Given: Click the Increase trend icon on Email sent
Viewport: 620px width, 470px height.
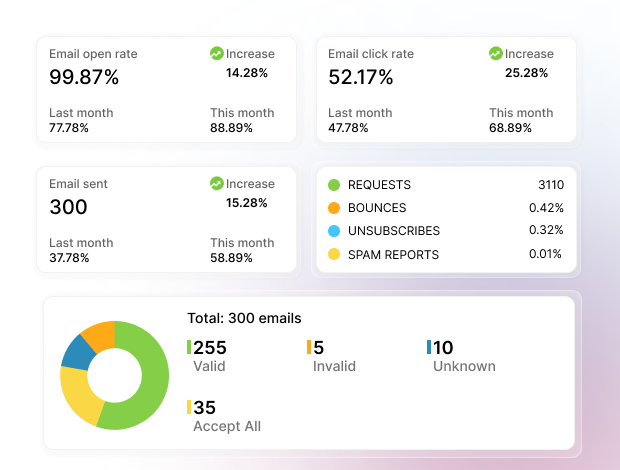Looking at the screenshot, I should point(217,183).
